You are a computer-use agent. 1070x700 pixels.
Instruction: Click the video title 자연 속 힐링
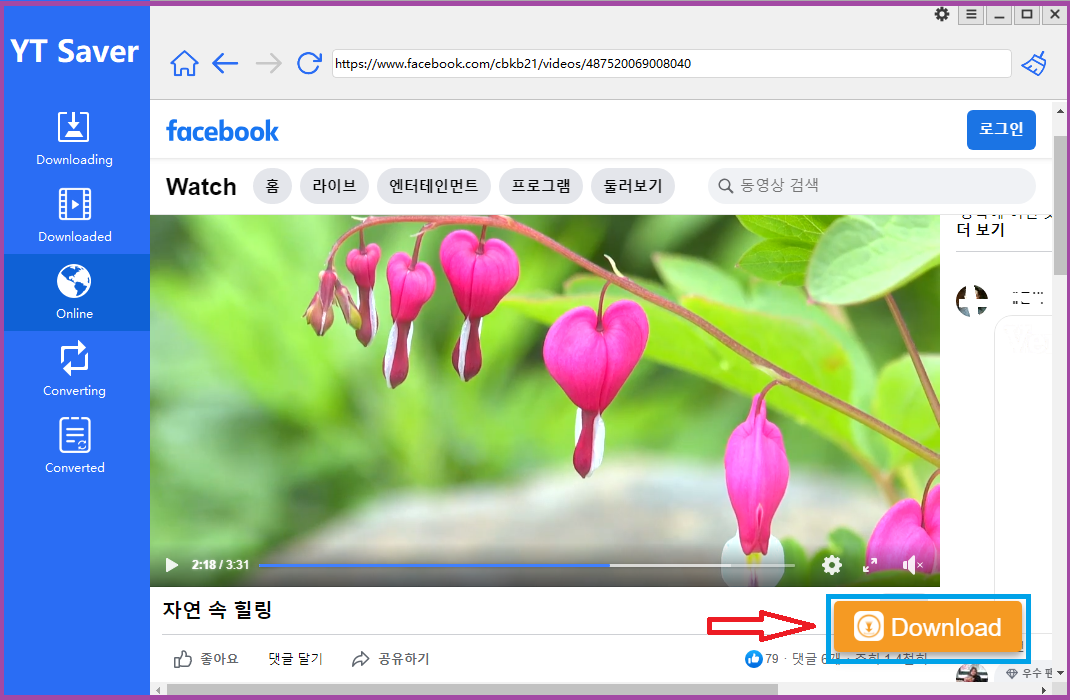coord(217,609)
